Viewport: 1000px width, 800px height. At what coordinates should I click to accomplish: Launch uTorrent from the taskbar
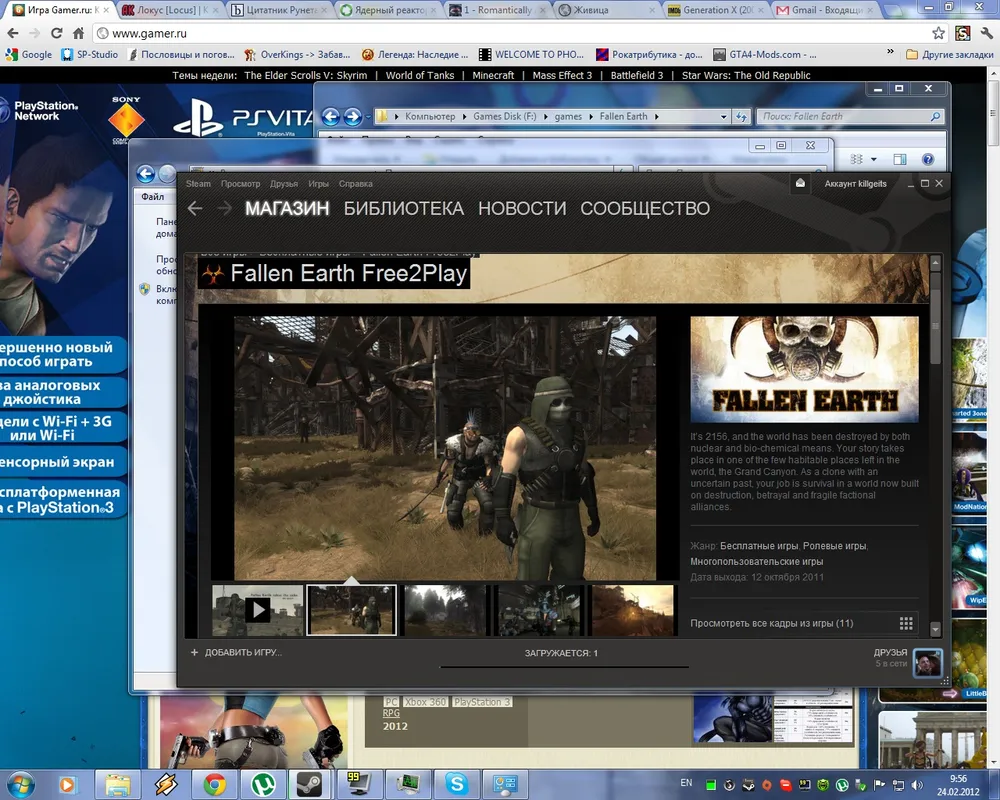[261, 784]
